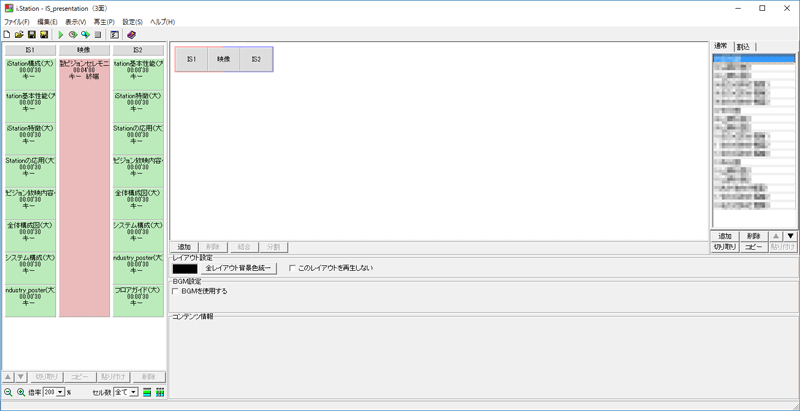Viewport: 800px width, 411px height.
Task: Open the ファイル(F) menu
Action: pos(16,21)
